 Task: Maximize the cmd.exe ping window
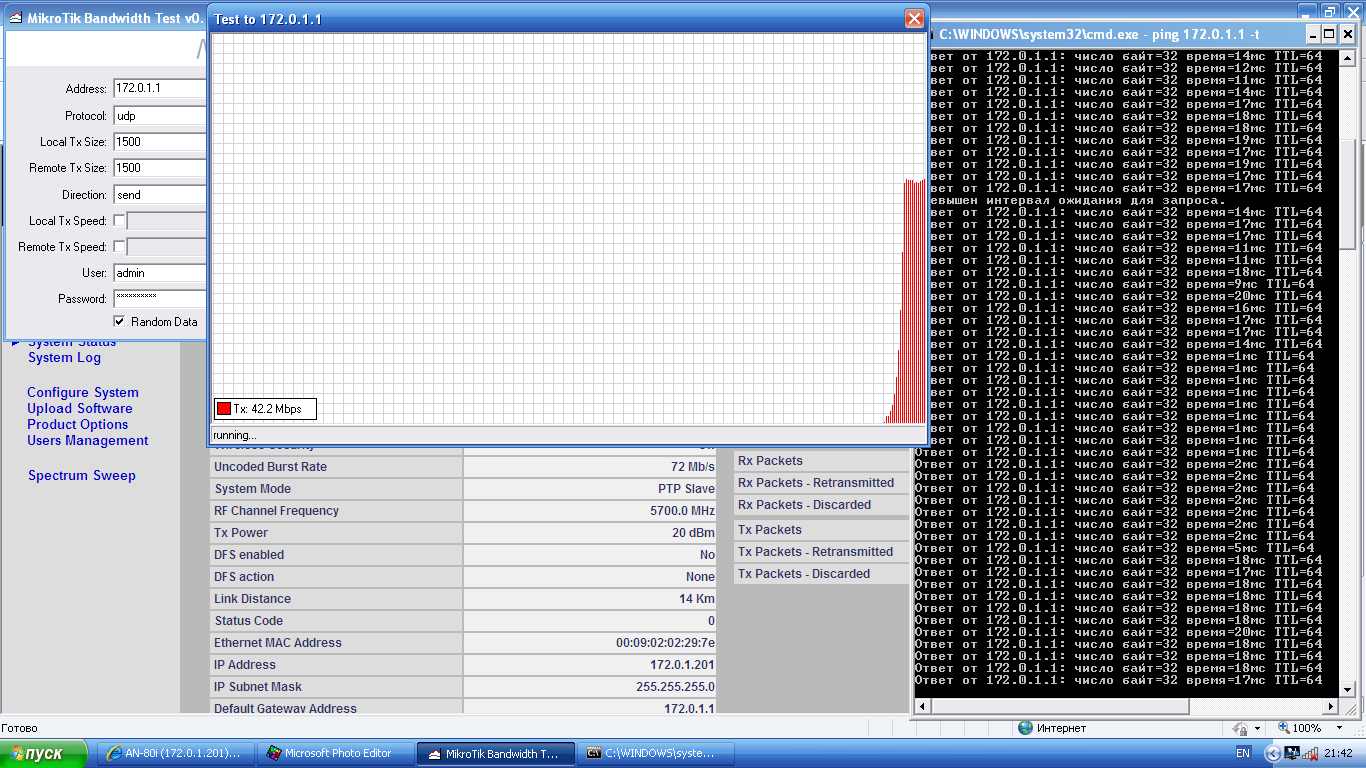click(x=1328, y=34)
